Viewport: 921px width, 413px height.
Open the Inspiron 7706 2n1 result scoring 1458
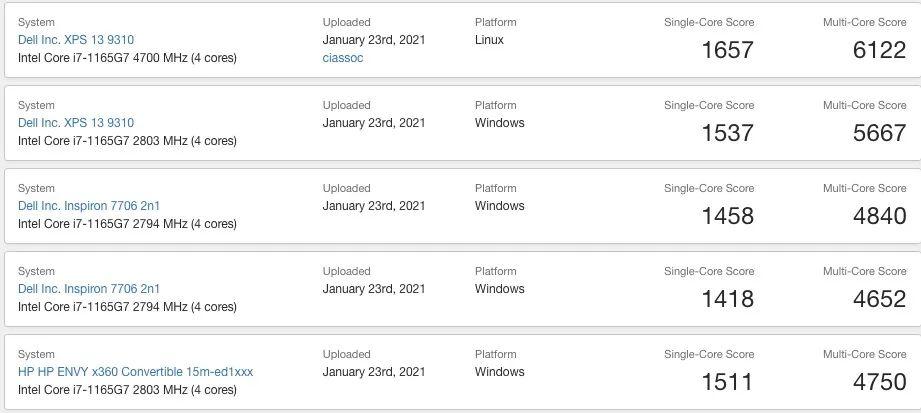[x=89, y=206]
